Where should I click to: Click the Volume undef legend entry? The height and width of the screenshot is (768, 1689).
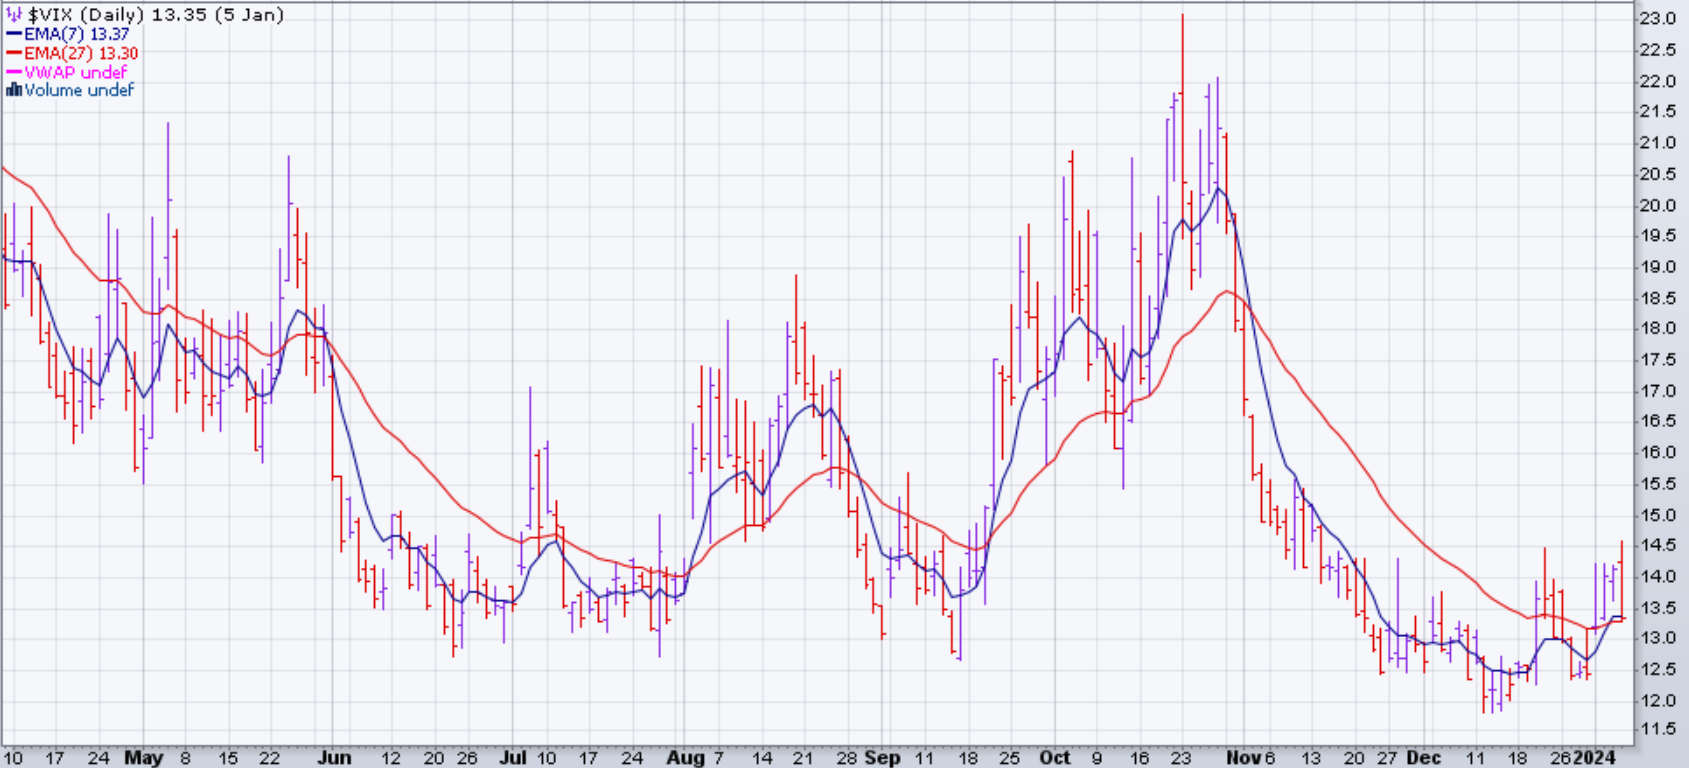pyautogui.click(x=79, y=90)
